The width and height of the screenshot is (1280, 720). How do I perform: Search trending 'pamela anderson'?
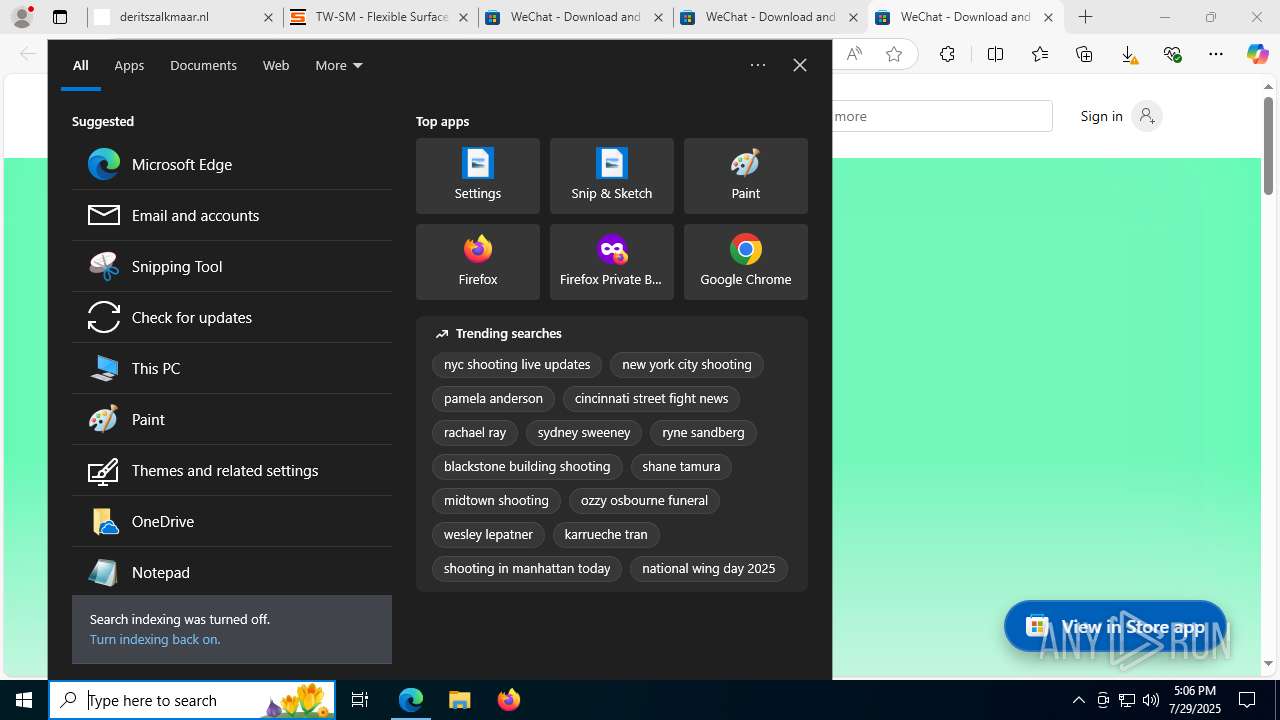[493, 399]
